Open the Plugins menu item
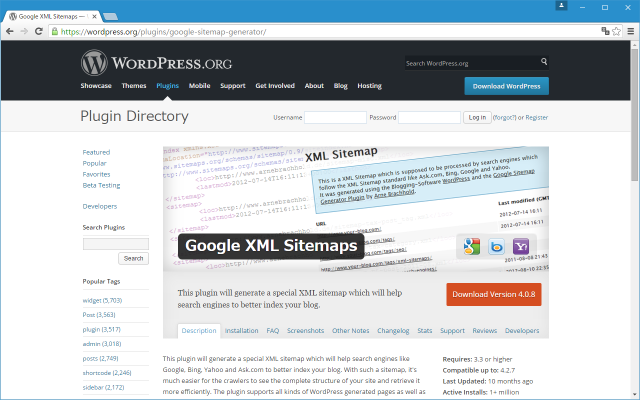Image resolution: width=640 pixels, height=400 pixels. [167, 86]
